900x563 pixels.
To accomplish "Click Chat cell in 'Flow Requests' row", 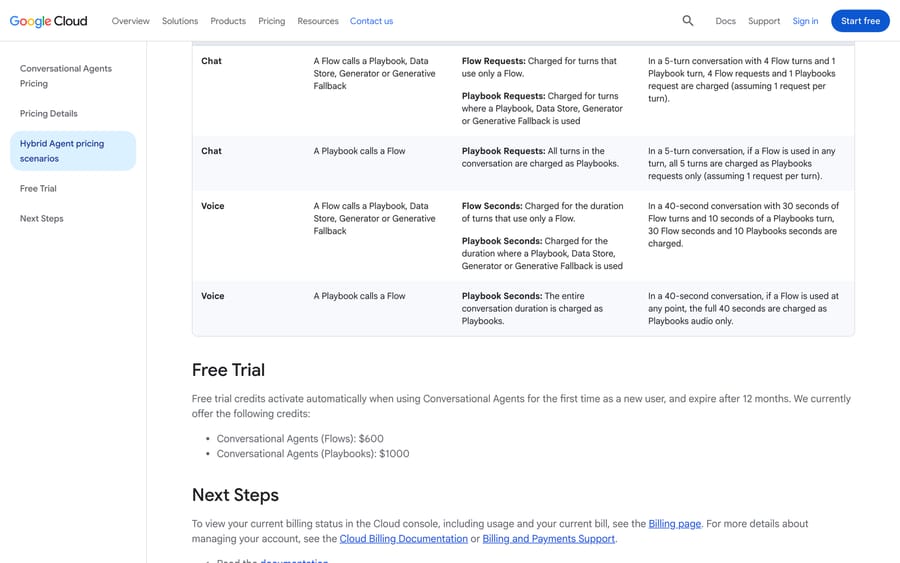I will (211, 61).
